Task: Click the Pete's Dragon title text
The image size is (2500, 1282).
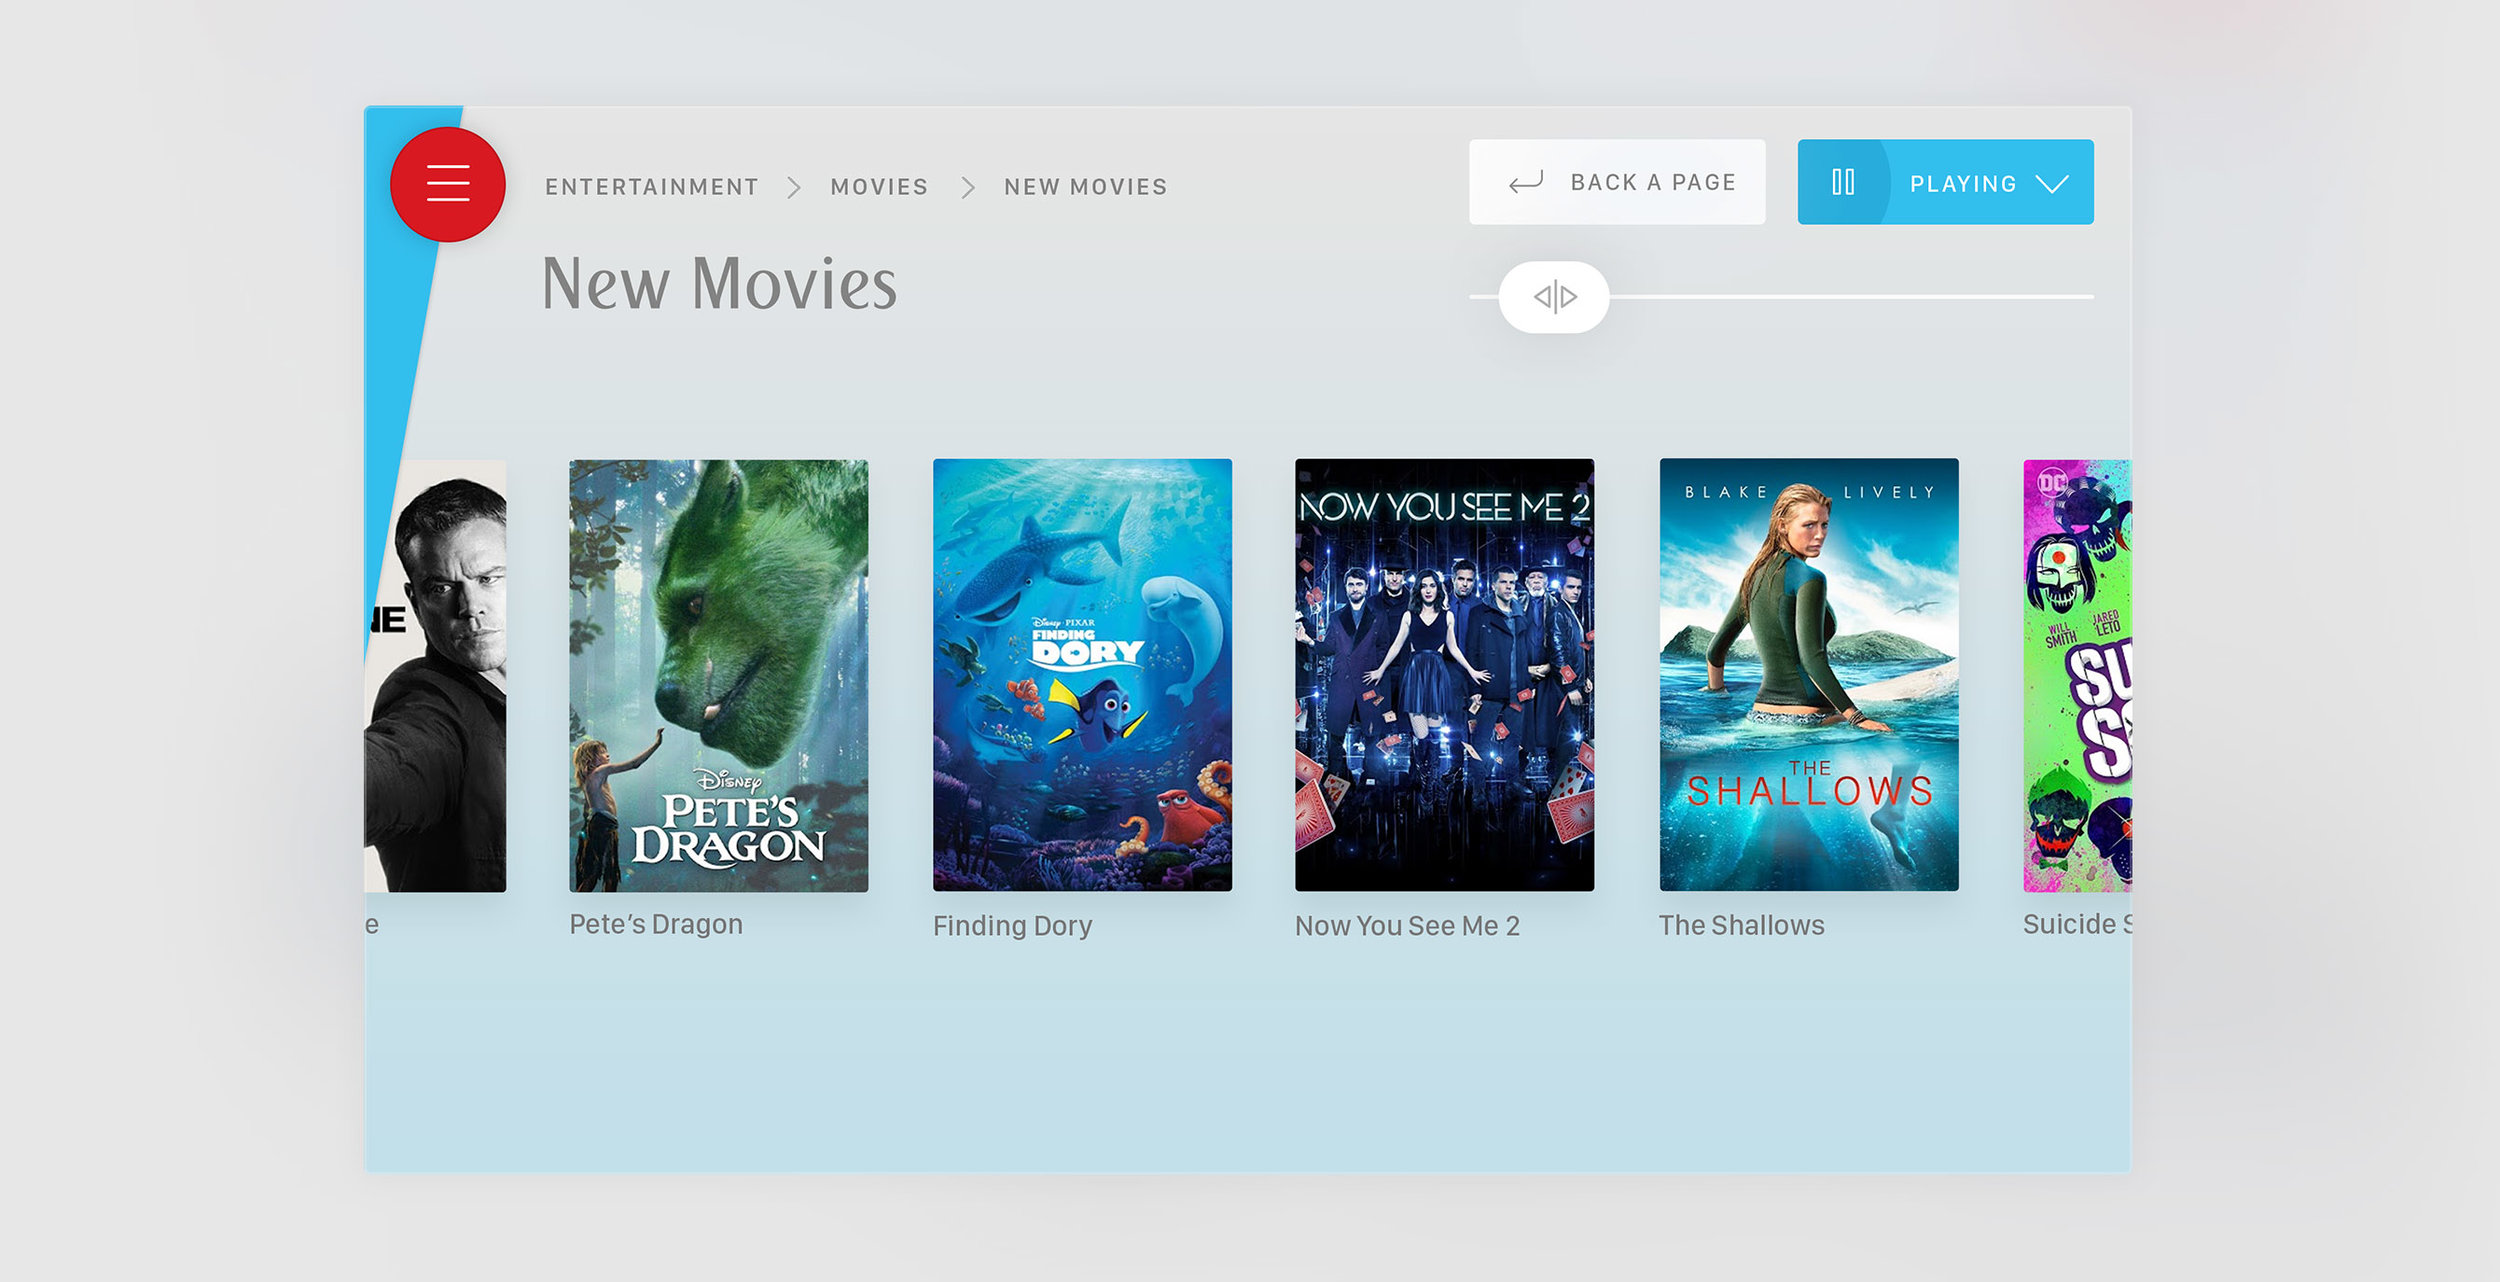Action: 656,924
